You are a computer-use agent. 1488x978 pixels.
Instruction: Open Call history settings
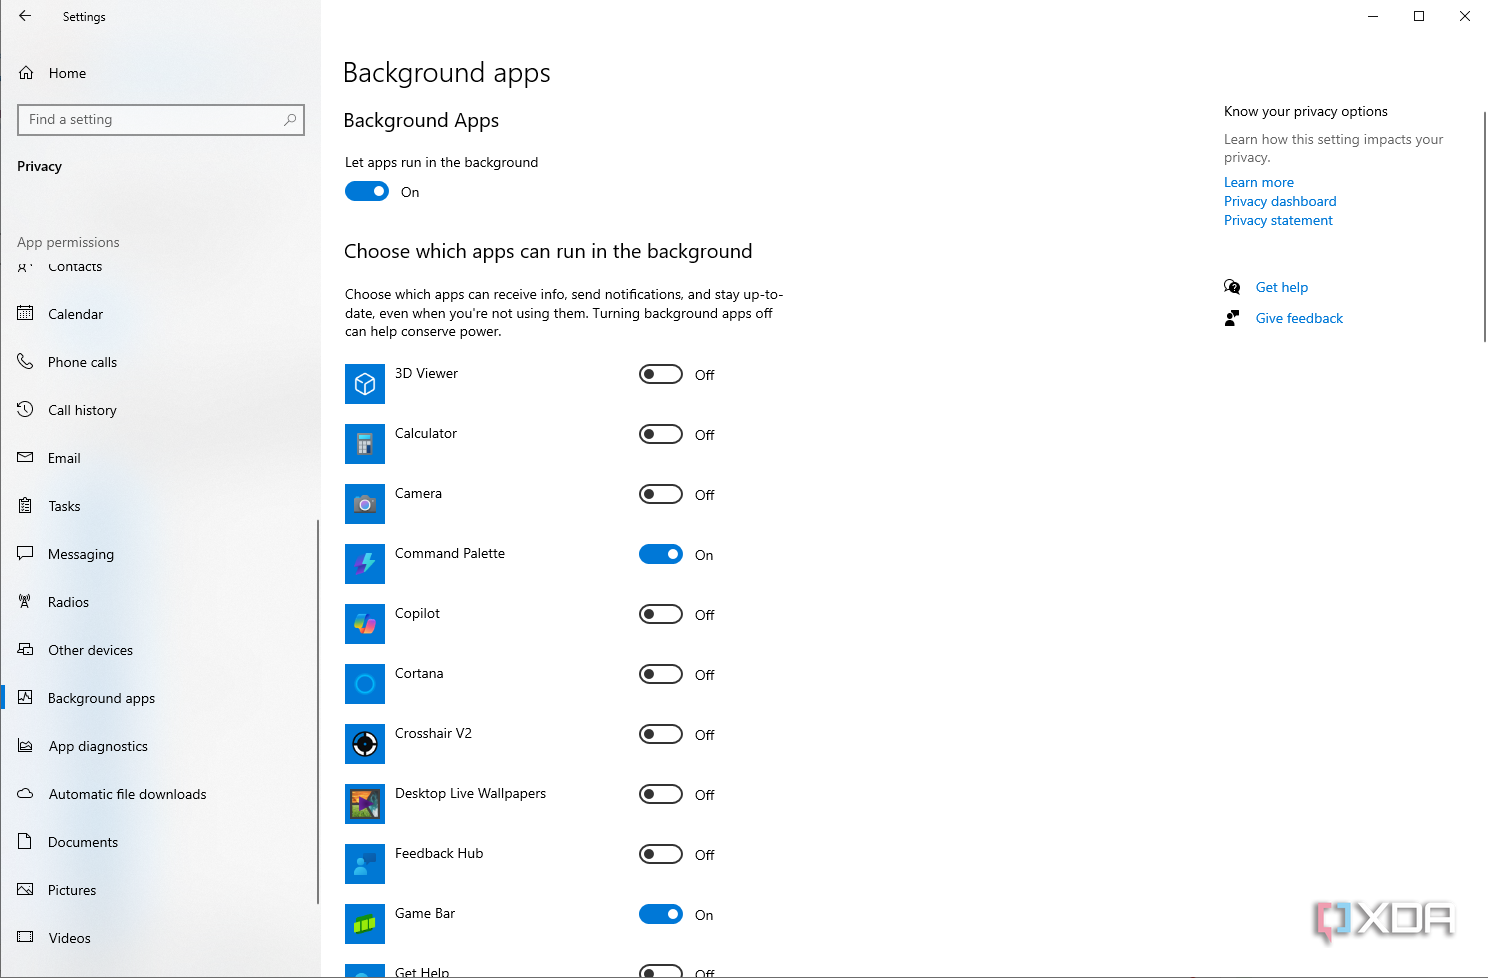(160, 410)
